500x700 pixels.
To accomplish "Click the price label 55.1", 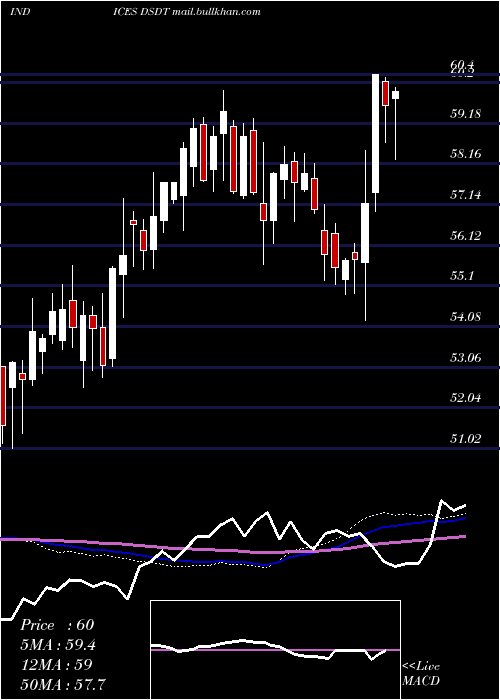I will [x=462, y=276].
